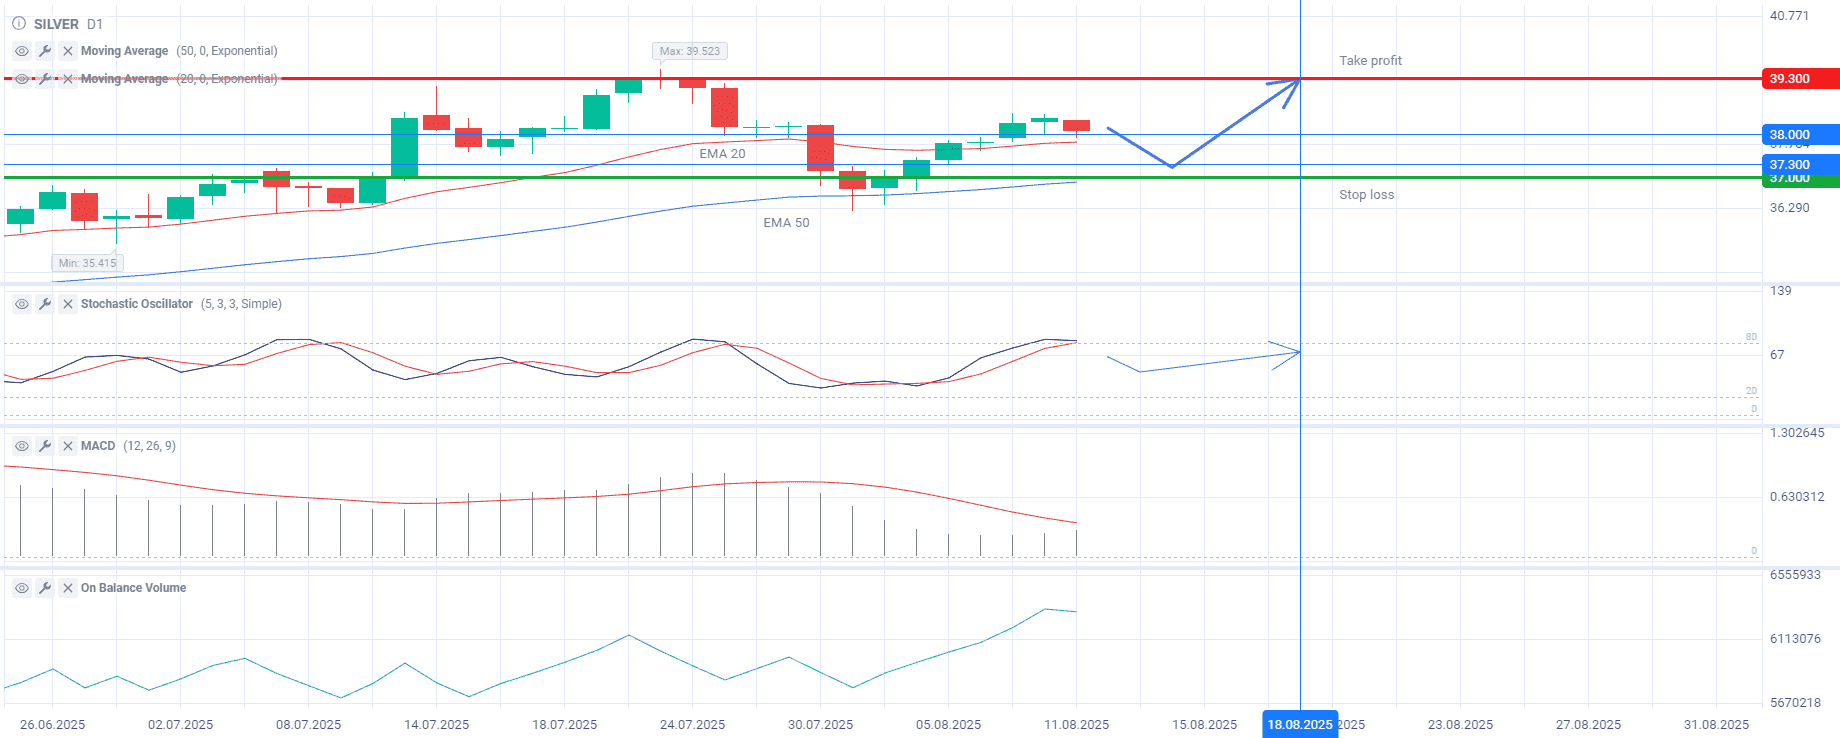Open MACD indicator settings wrench
Viewport: 1840px width, 738px height.
(45, 446)
